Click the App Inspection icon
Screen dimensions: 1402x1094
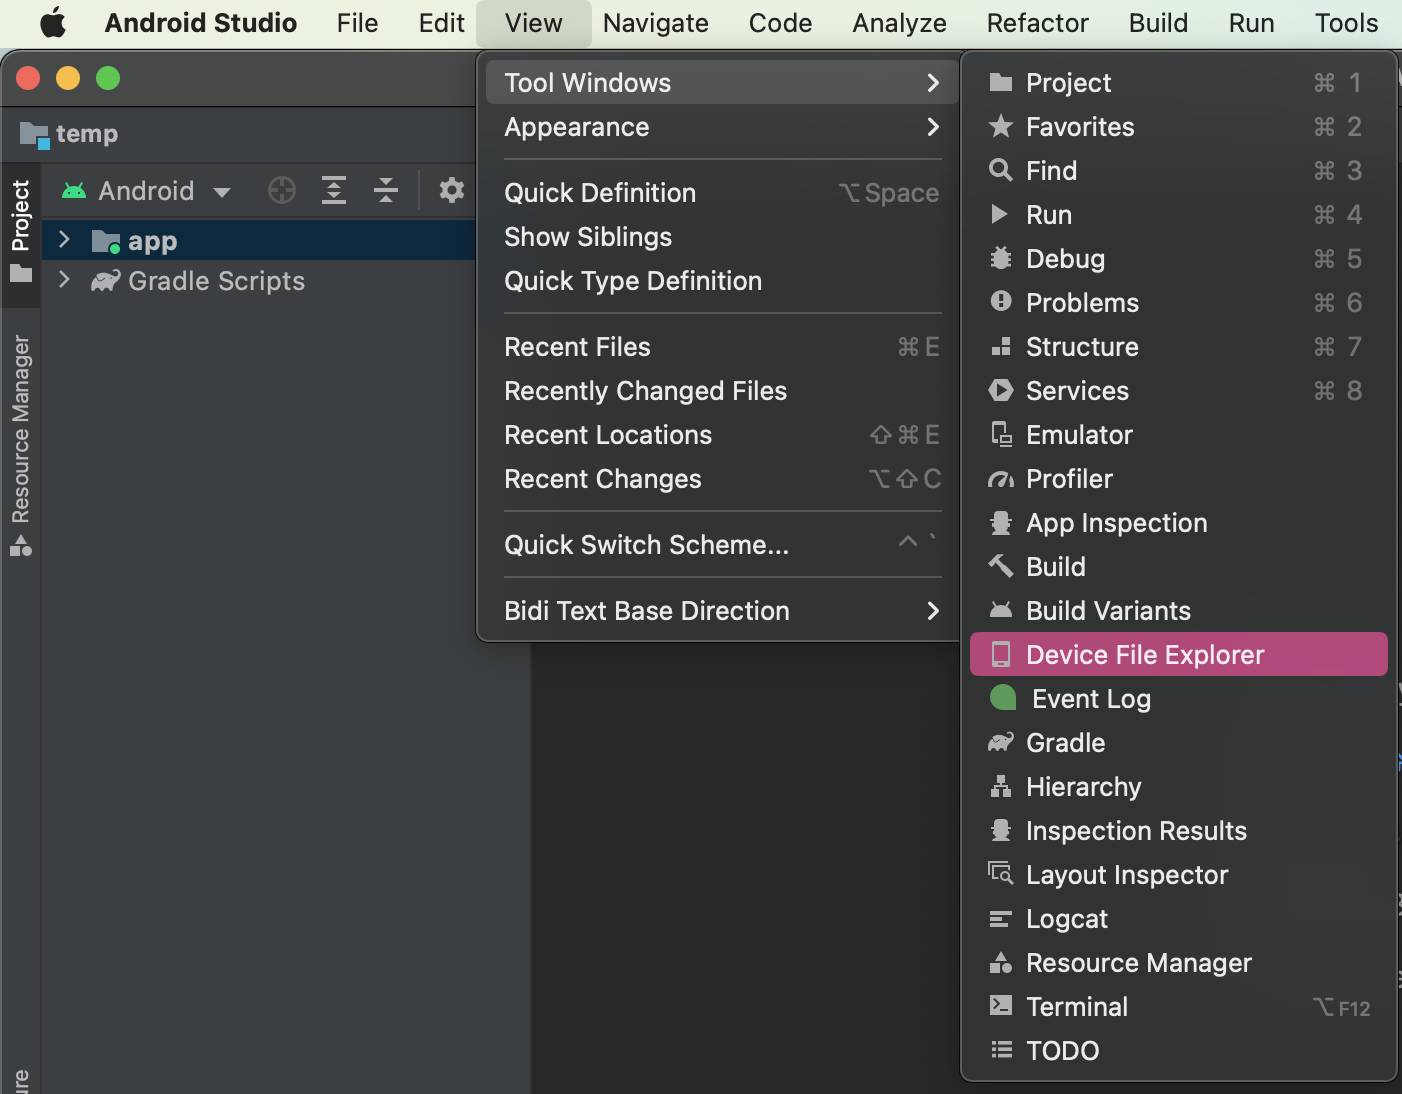tap(1000, 523)
